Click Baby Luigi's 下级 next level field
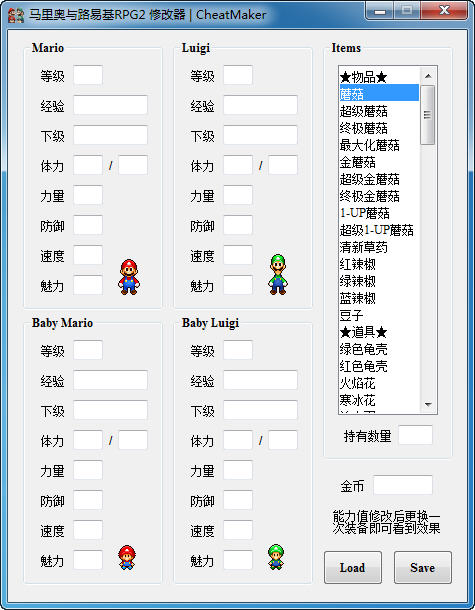Viewport: 475px width, 610px height. pyautogui.click(x=260, y=410)
